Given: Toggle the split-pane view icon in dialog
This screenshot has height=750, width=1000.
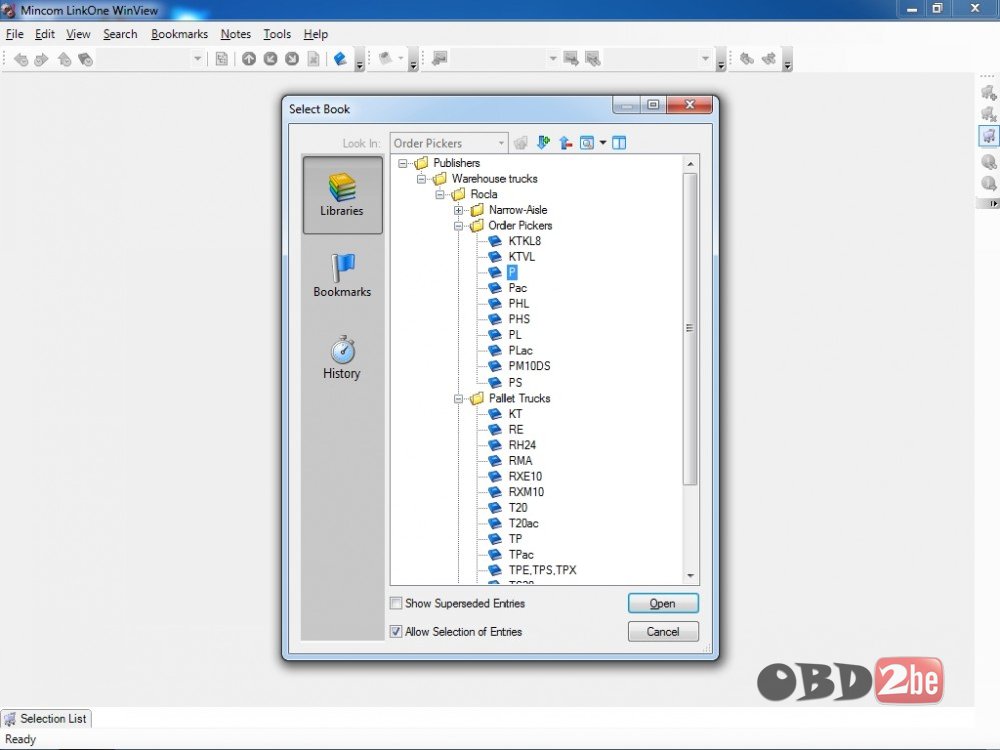Looking at the screenshot, I should click(x=619, y=143).
